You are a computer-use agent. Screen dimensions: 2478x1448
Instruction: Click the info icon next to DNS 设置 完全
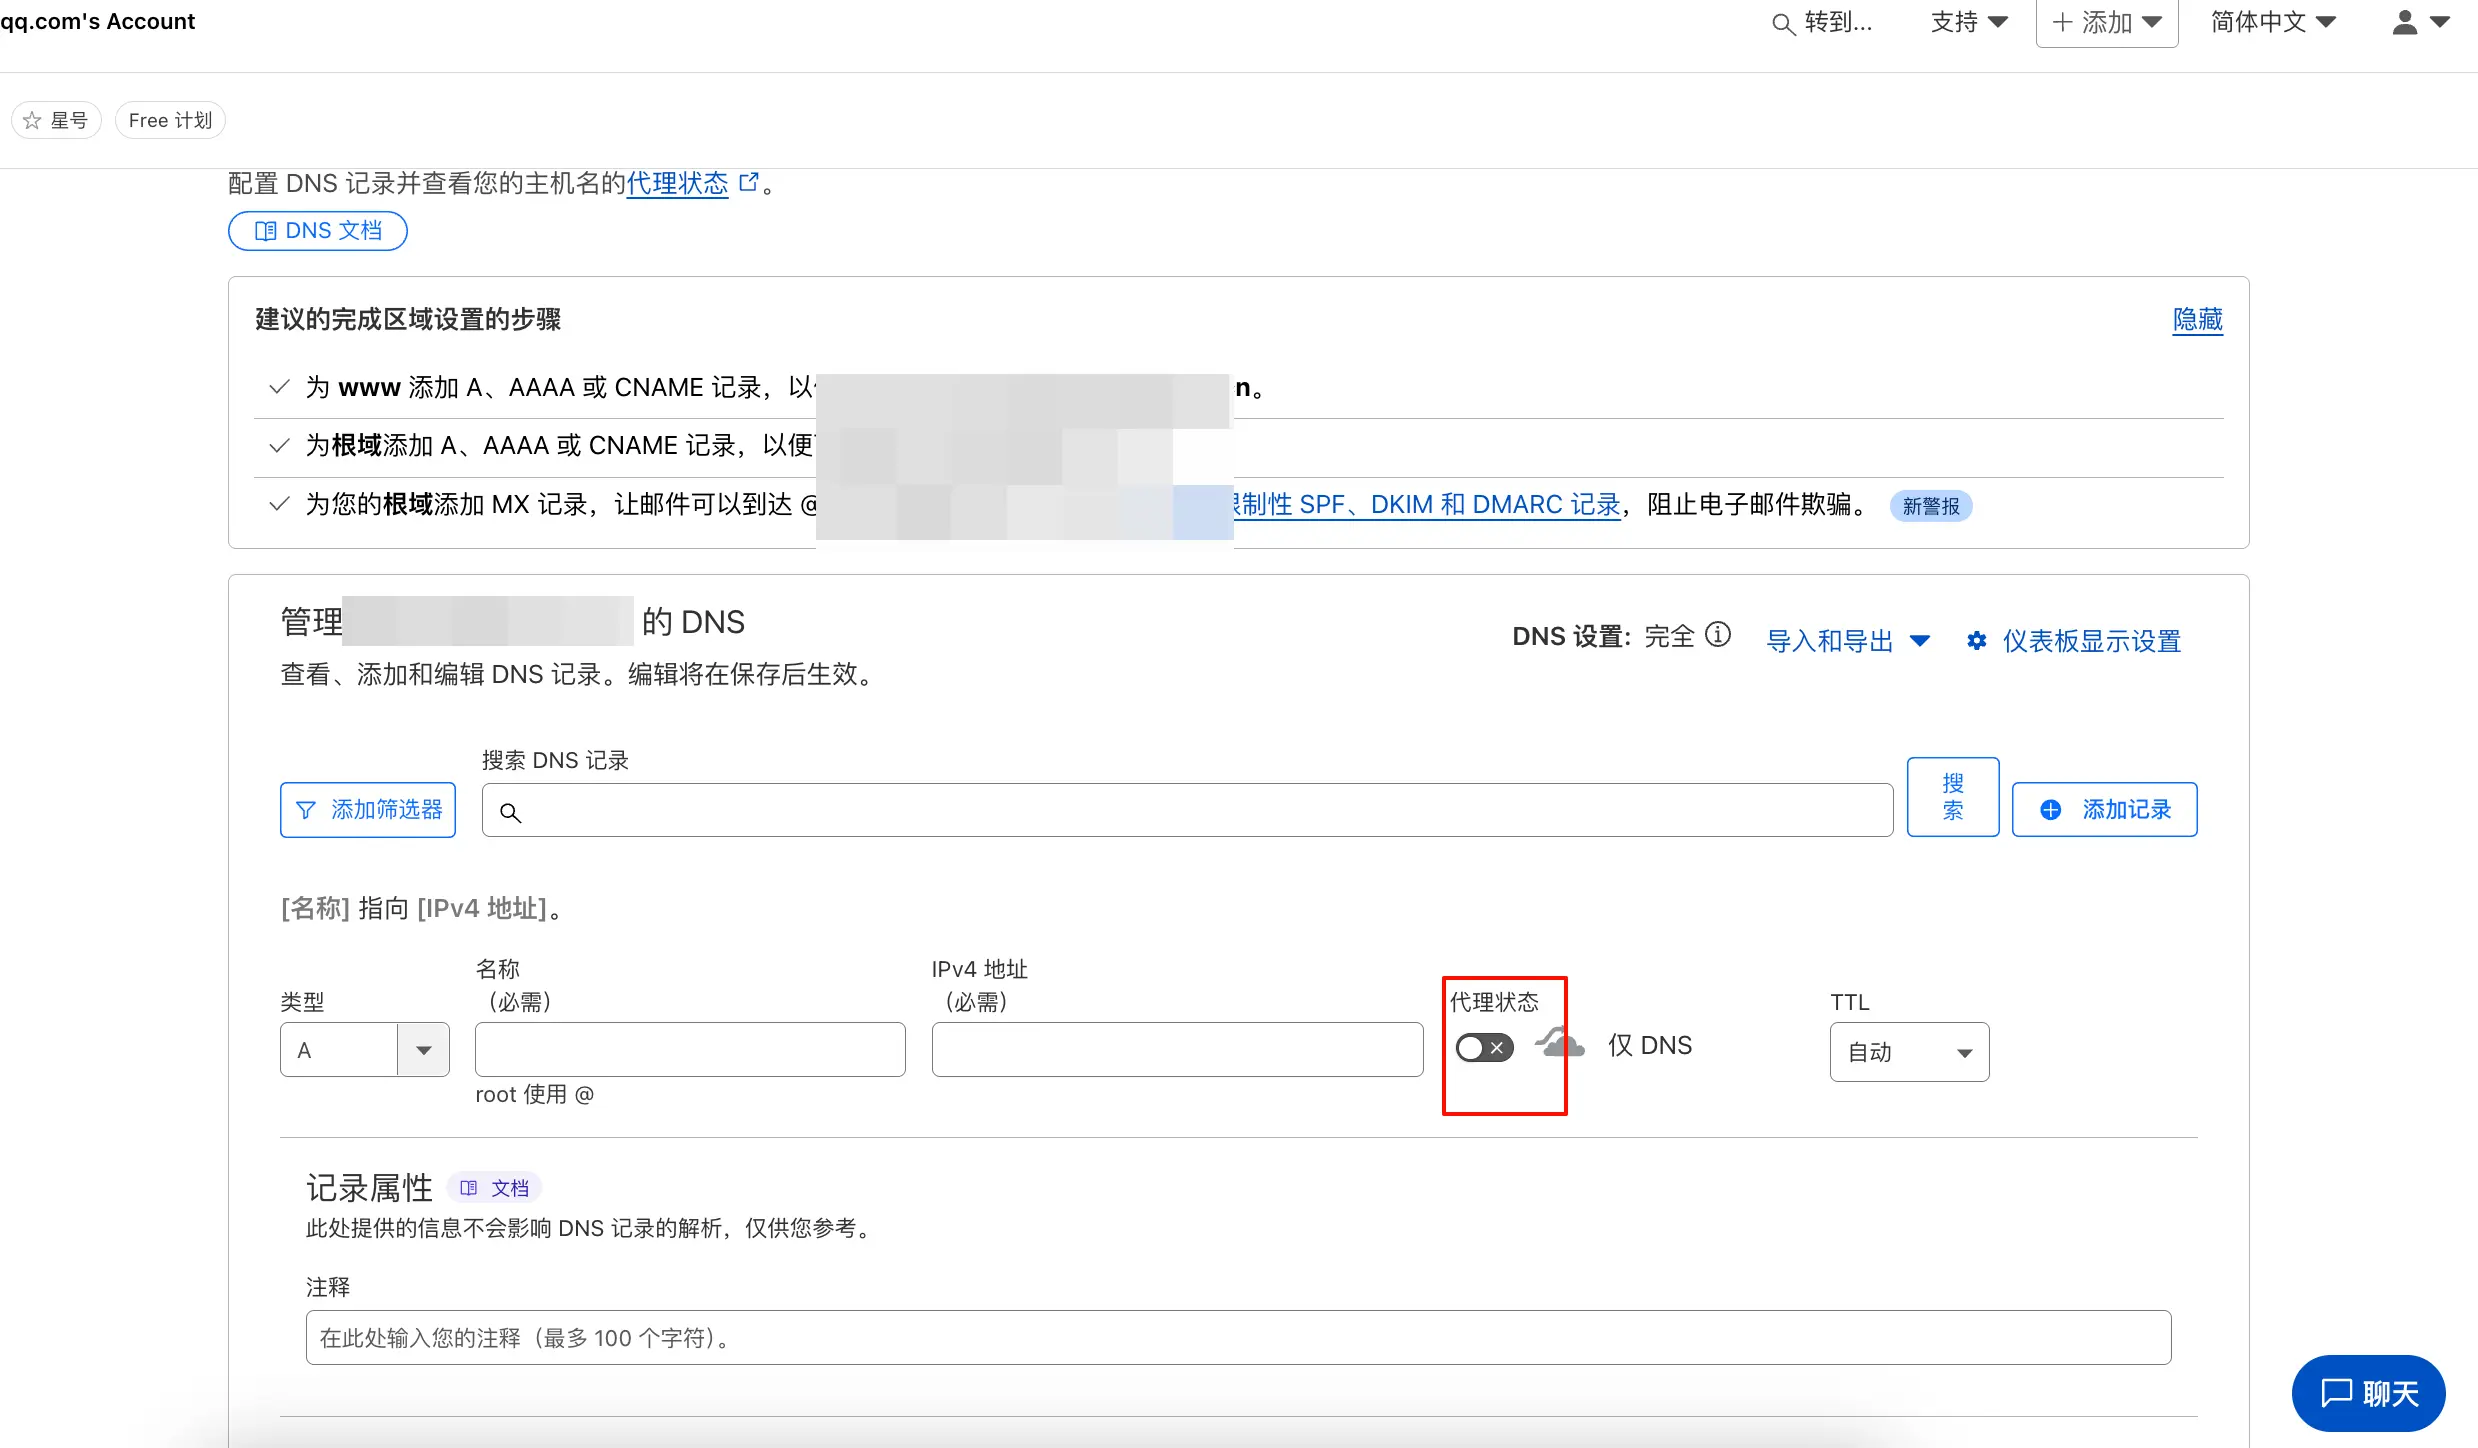point(1718,635)
